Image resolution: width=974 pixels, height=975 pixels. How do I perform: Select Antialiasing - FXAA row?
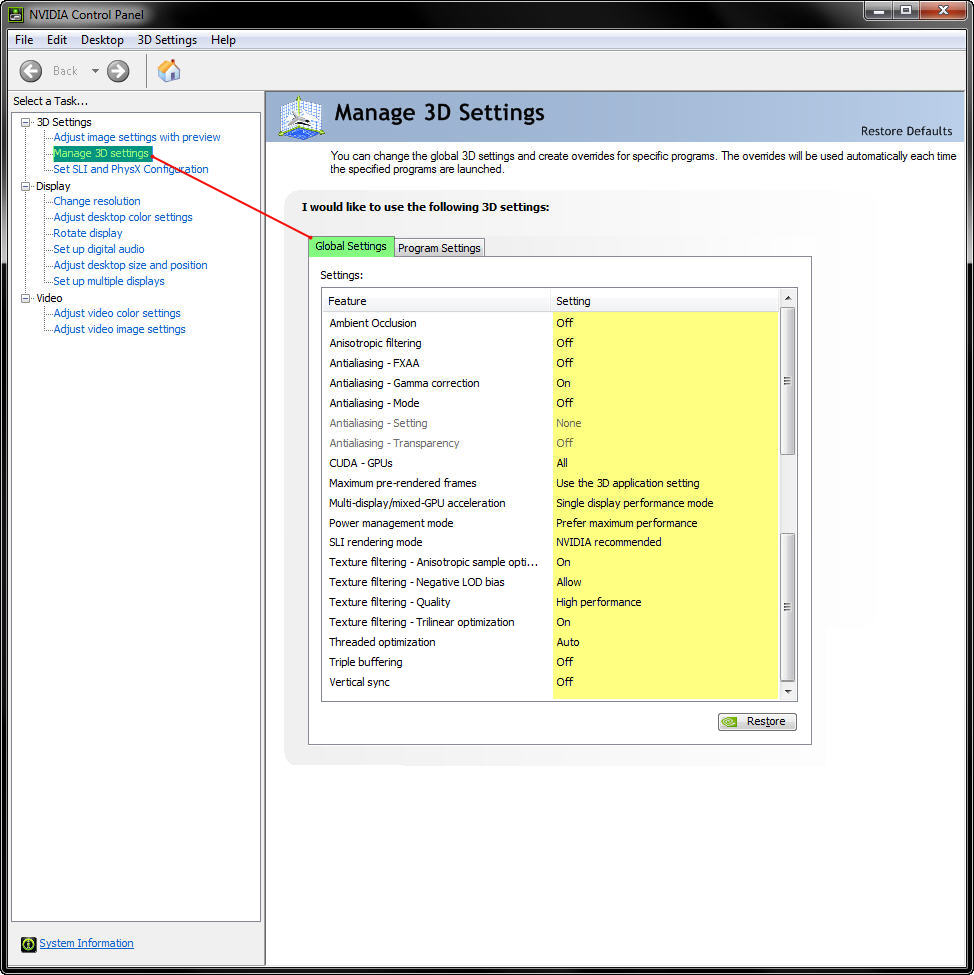[x=550, y=363]
